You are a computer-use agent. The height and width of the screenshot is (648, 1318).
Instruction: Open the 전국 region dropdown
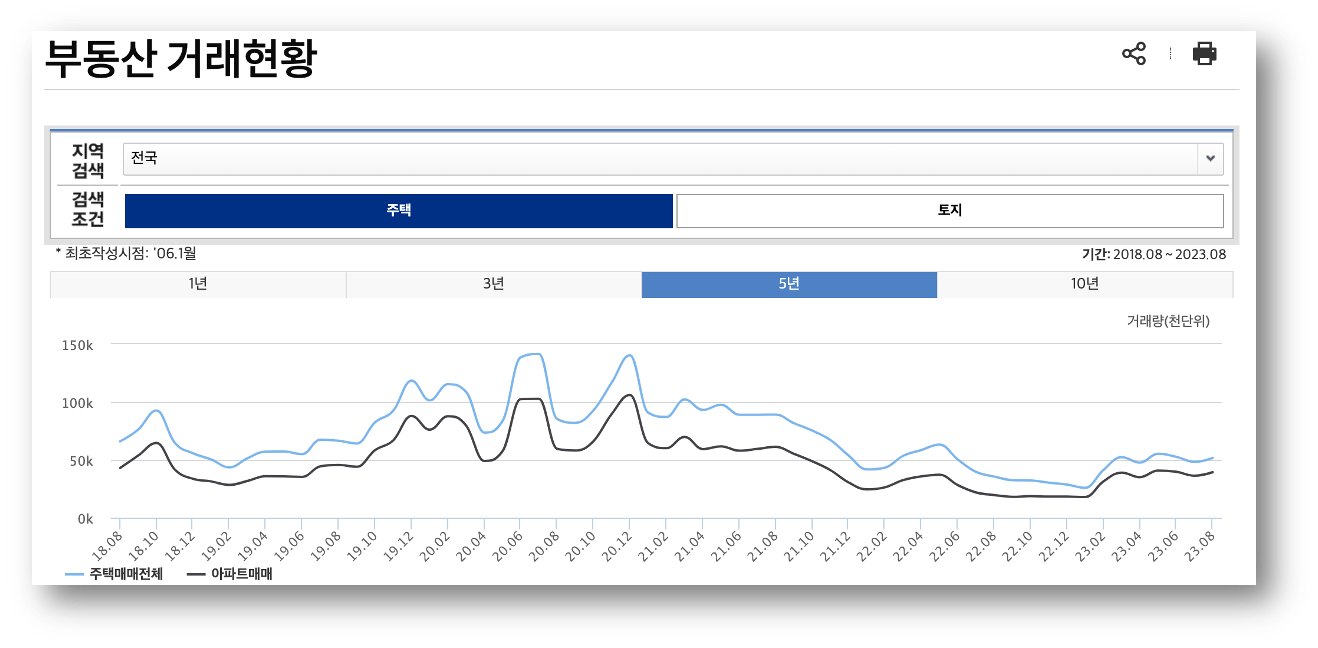click(x=673, y=158)
